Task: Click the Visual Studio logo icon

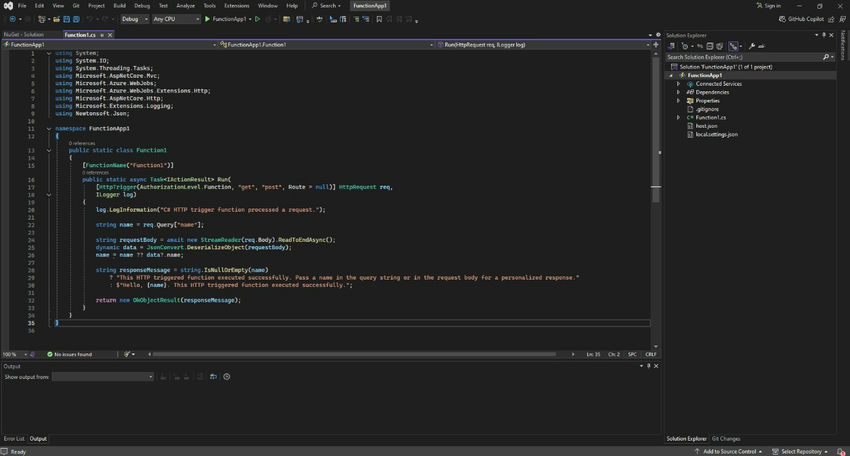Action: pyautogui.click(x=7, y=5)
